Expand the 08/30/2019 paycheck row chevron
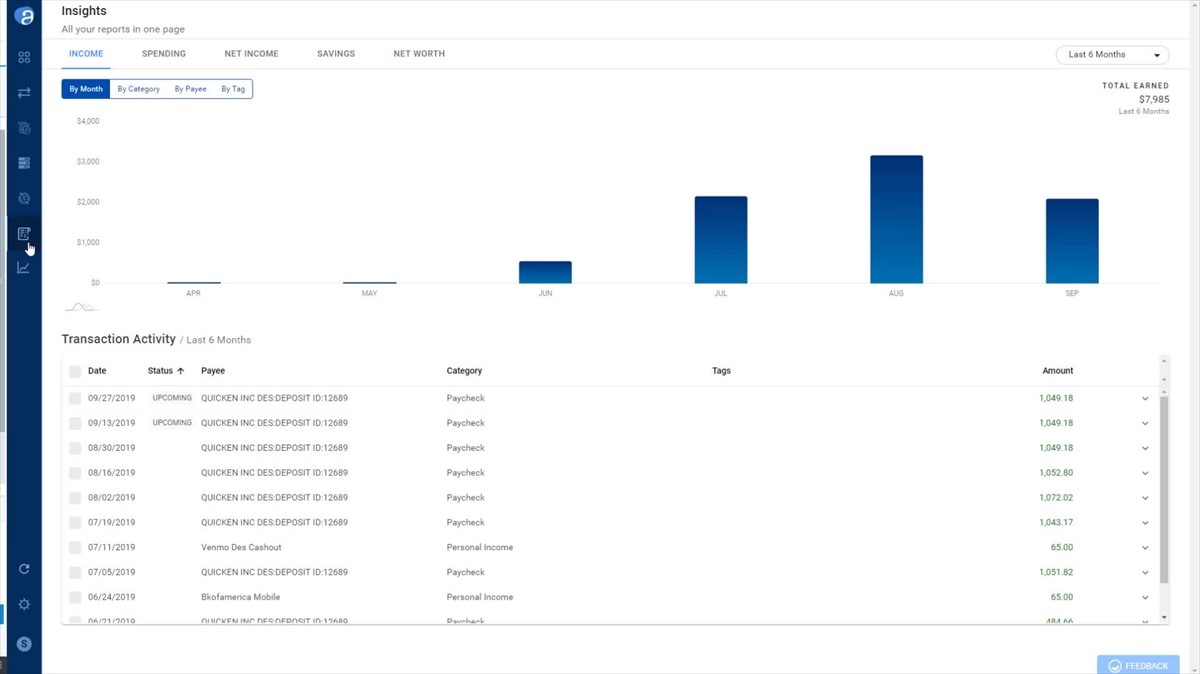The height and width of the screenshot is (674, 1200). click(1146, 448)
